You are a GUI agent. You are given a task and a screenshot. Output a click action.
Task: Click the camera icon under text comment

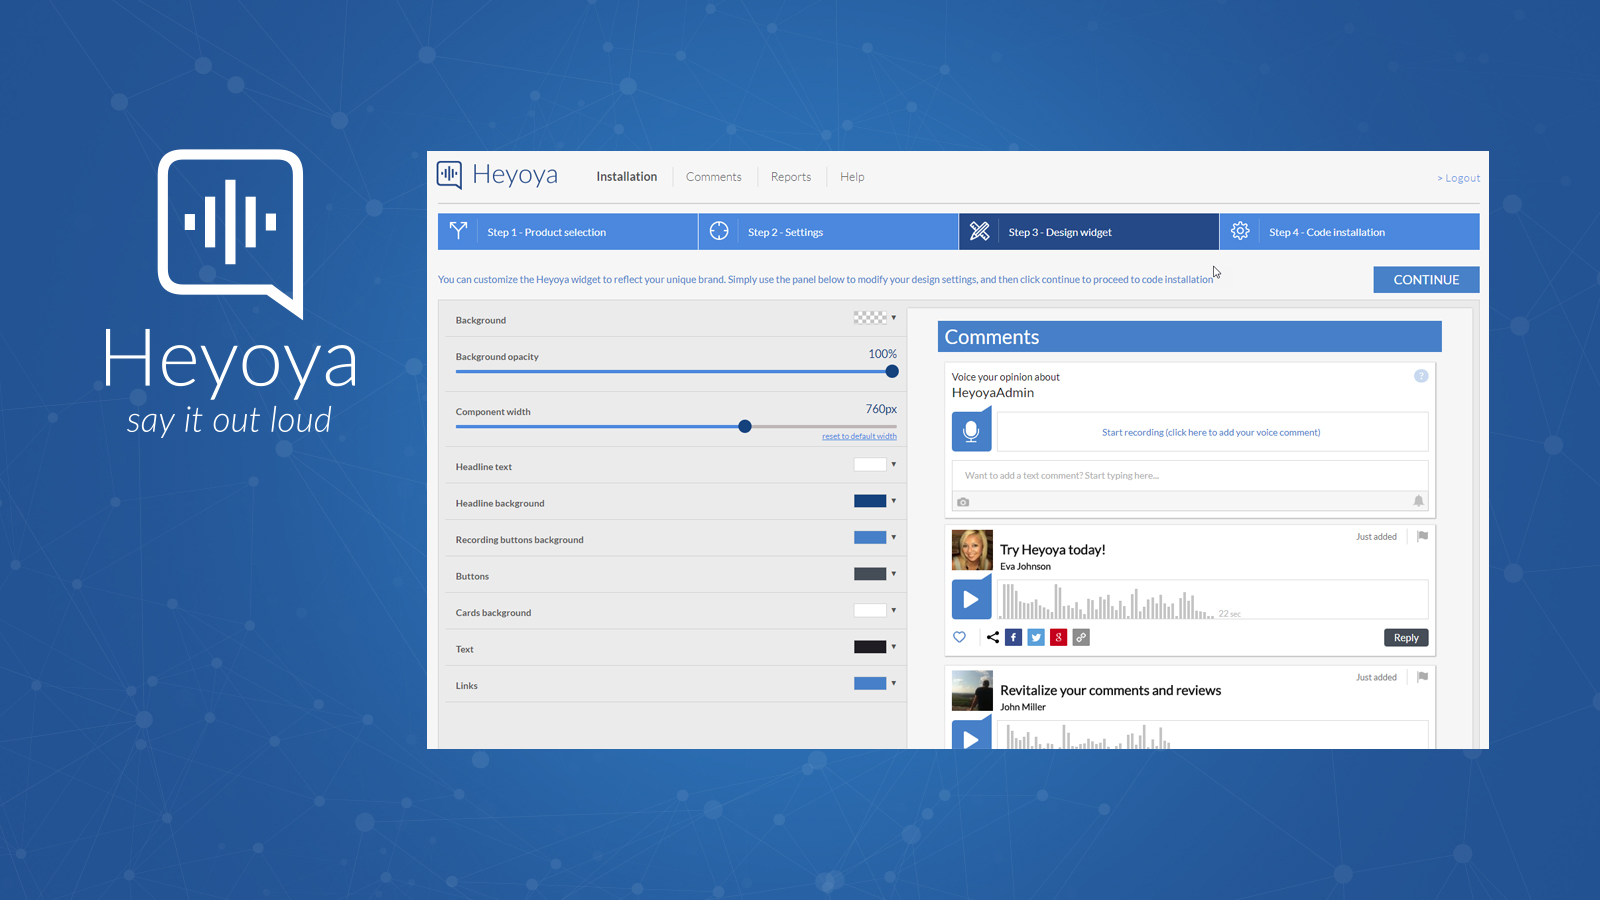tap(963, 502)
